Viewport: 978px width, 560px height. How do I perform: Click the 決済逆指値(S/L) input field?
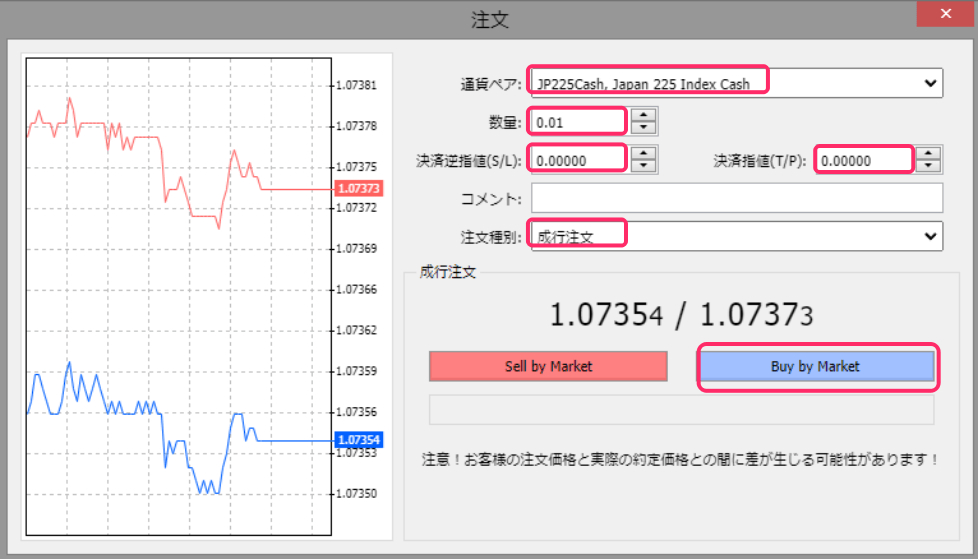pos(578,160)
